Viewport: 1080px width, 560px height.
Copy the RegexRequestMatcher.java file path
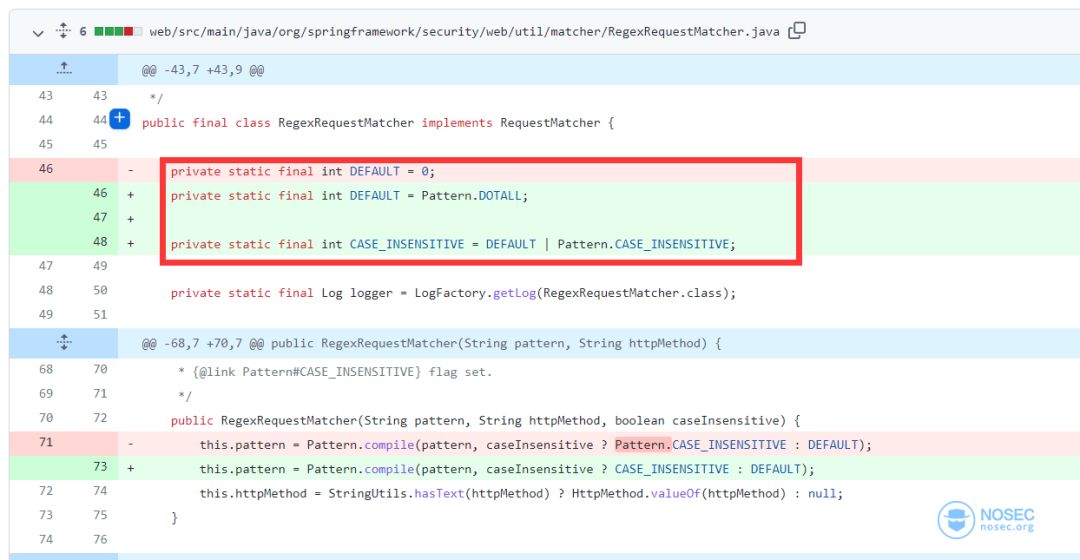click(x=797, y=31)
